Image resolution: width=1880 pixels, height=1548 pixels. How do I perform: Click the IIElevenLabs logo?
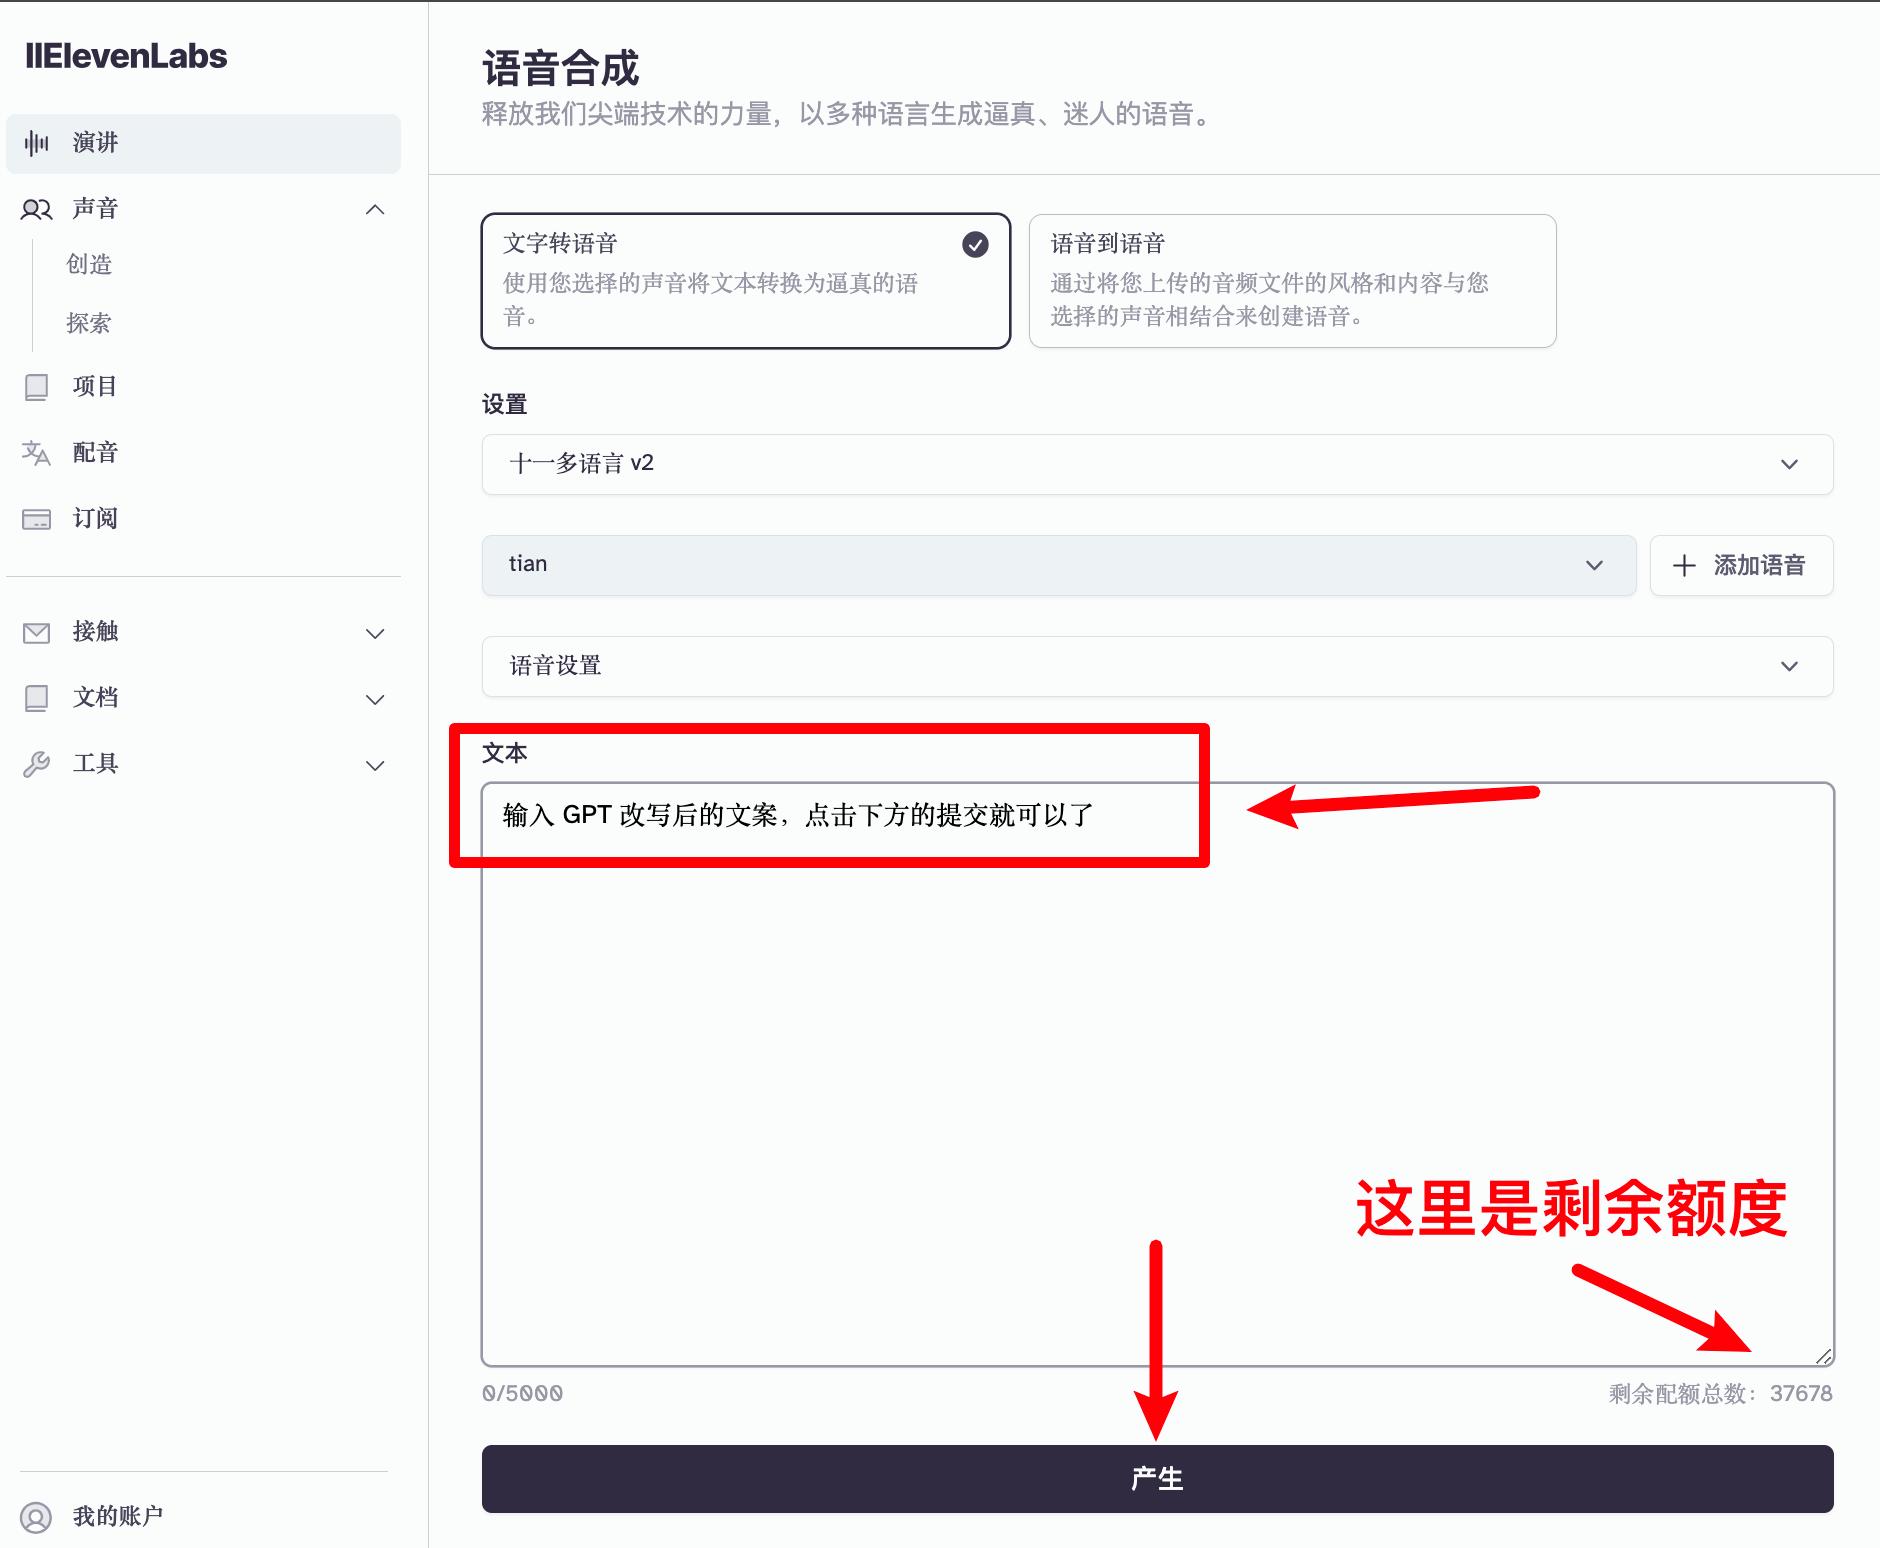tap(126, 56)
